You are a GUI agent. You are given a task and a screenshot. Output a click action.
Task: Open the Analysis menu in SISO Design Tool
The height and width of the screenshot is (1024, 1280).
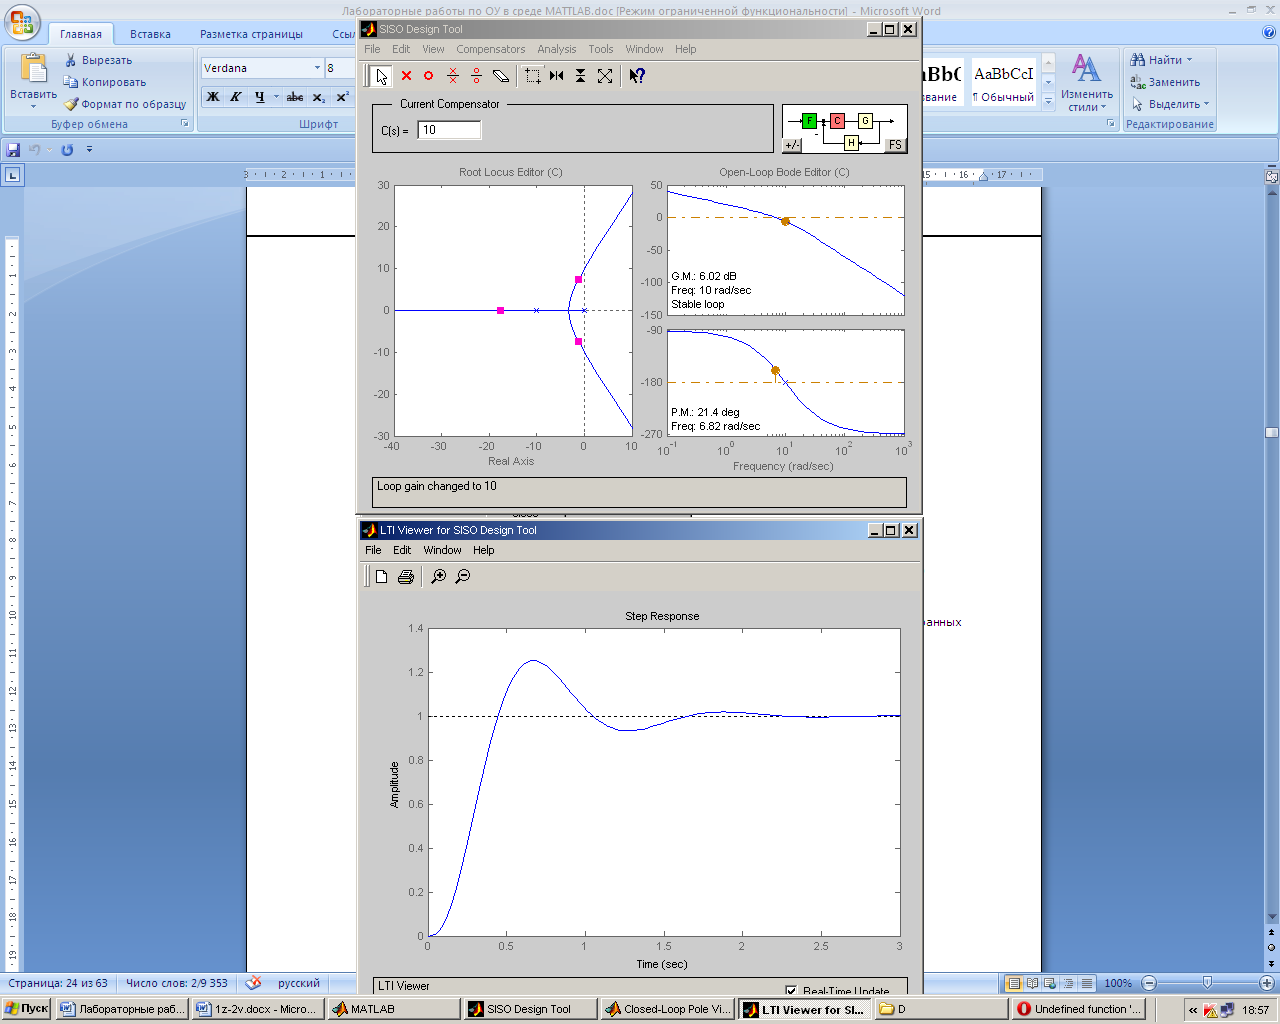(x=557, y=49)
